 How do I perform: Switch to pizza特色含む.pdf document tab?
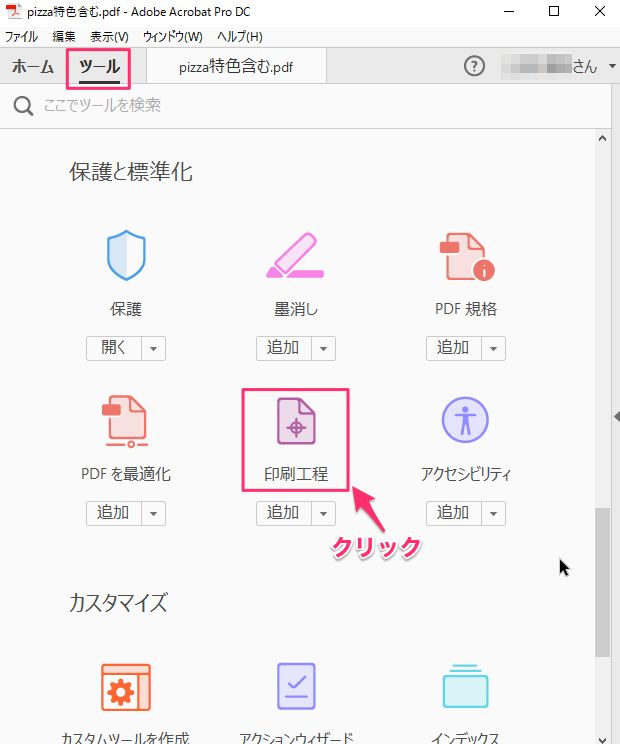(236, 66)
